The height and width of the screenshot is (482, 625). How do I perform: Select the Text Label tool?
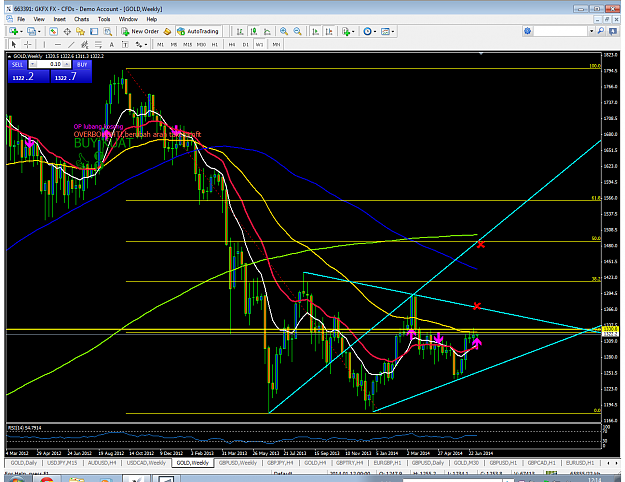coord(125,44)
